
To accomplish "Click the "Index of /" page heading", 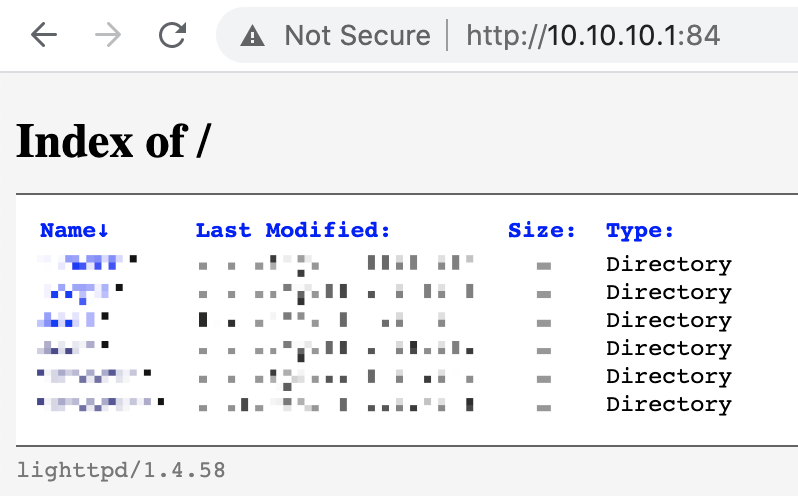I will pyautogui.click(x=113, y=141).
